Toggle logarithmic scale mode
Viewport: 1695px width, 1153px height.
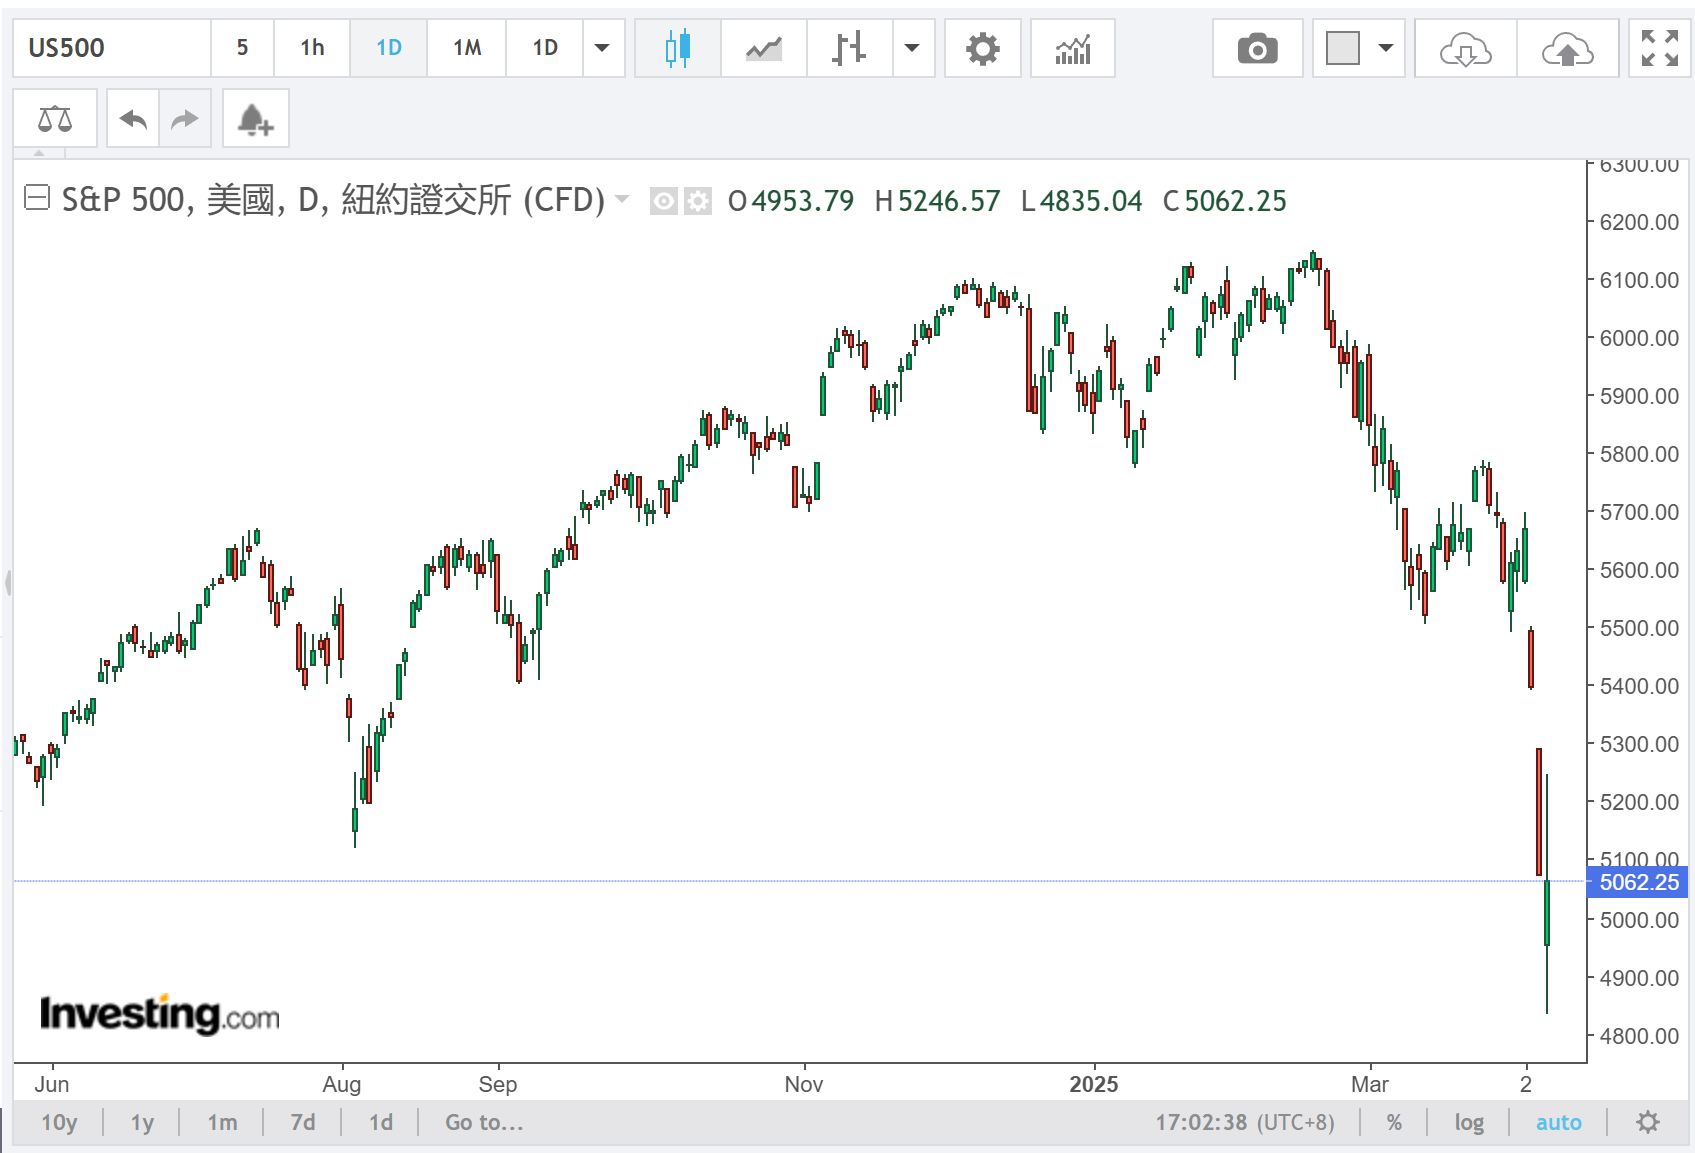point(1469,1122)
